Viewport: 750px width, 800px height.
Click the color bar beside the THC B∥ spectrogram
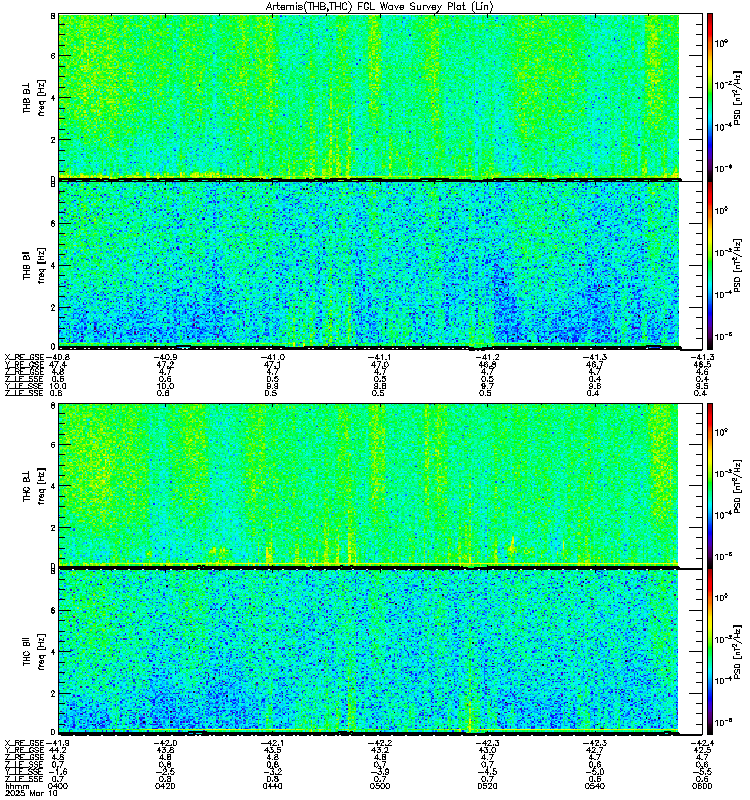[x=710, y=652]
